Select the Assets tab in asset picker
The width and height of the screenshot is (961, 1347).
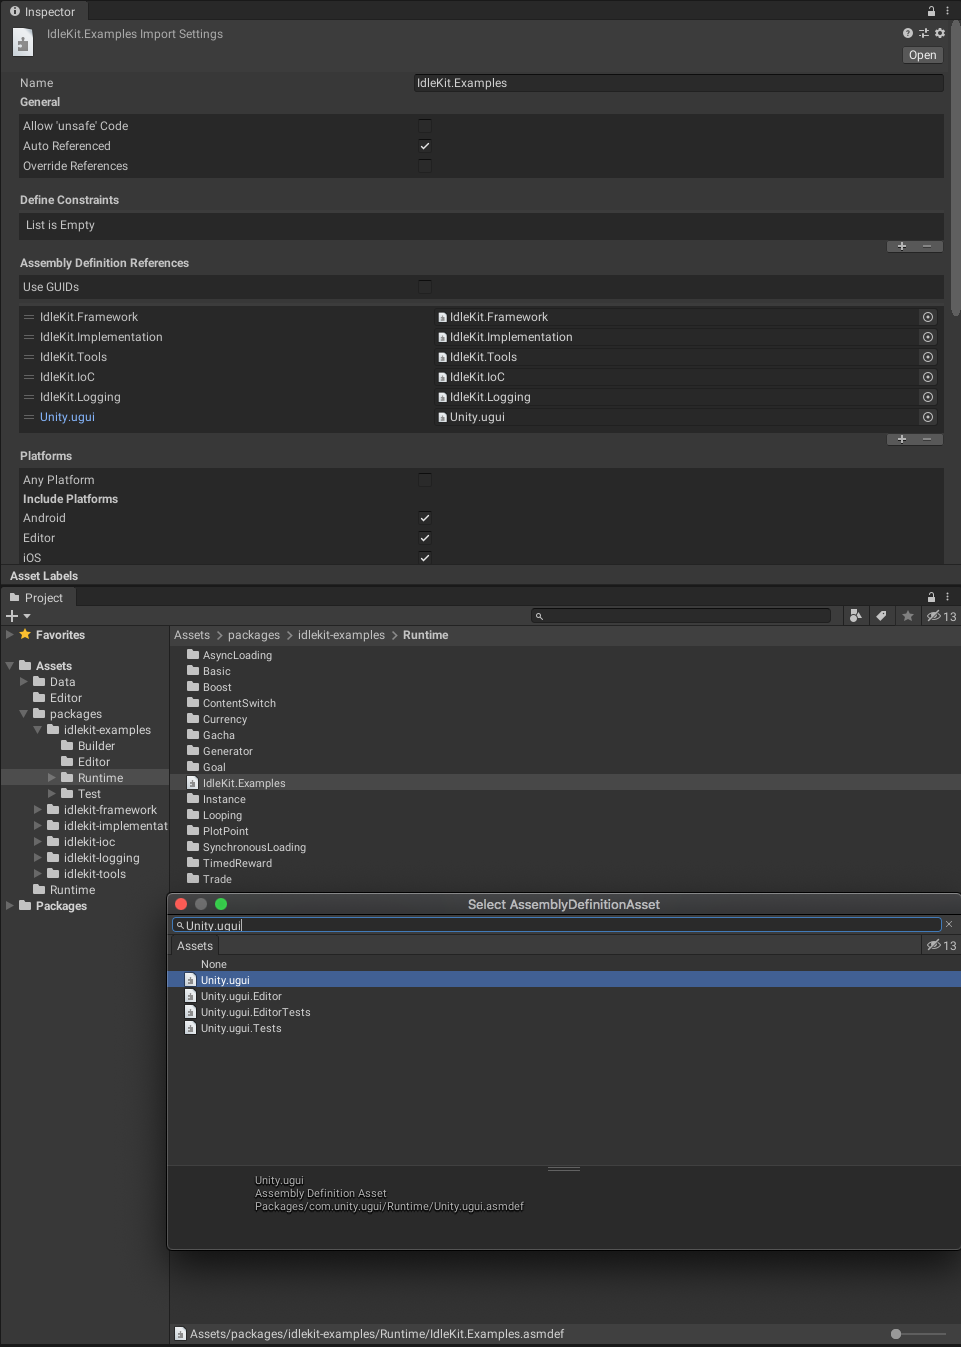point(195,946)
